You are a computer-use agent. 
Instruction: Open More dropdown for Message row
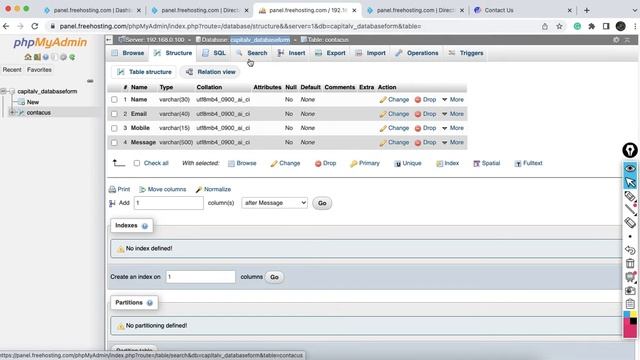click(453, 142)
